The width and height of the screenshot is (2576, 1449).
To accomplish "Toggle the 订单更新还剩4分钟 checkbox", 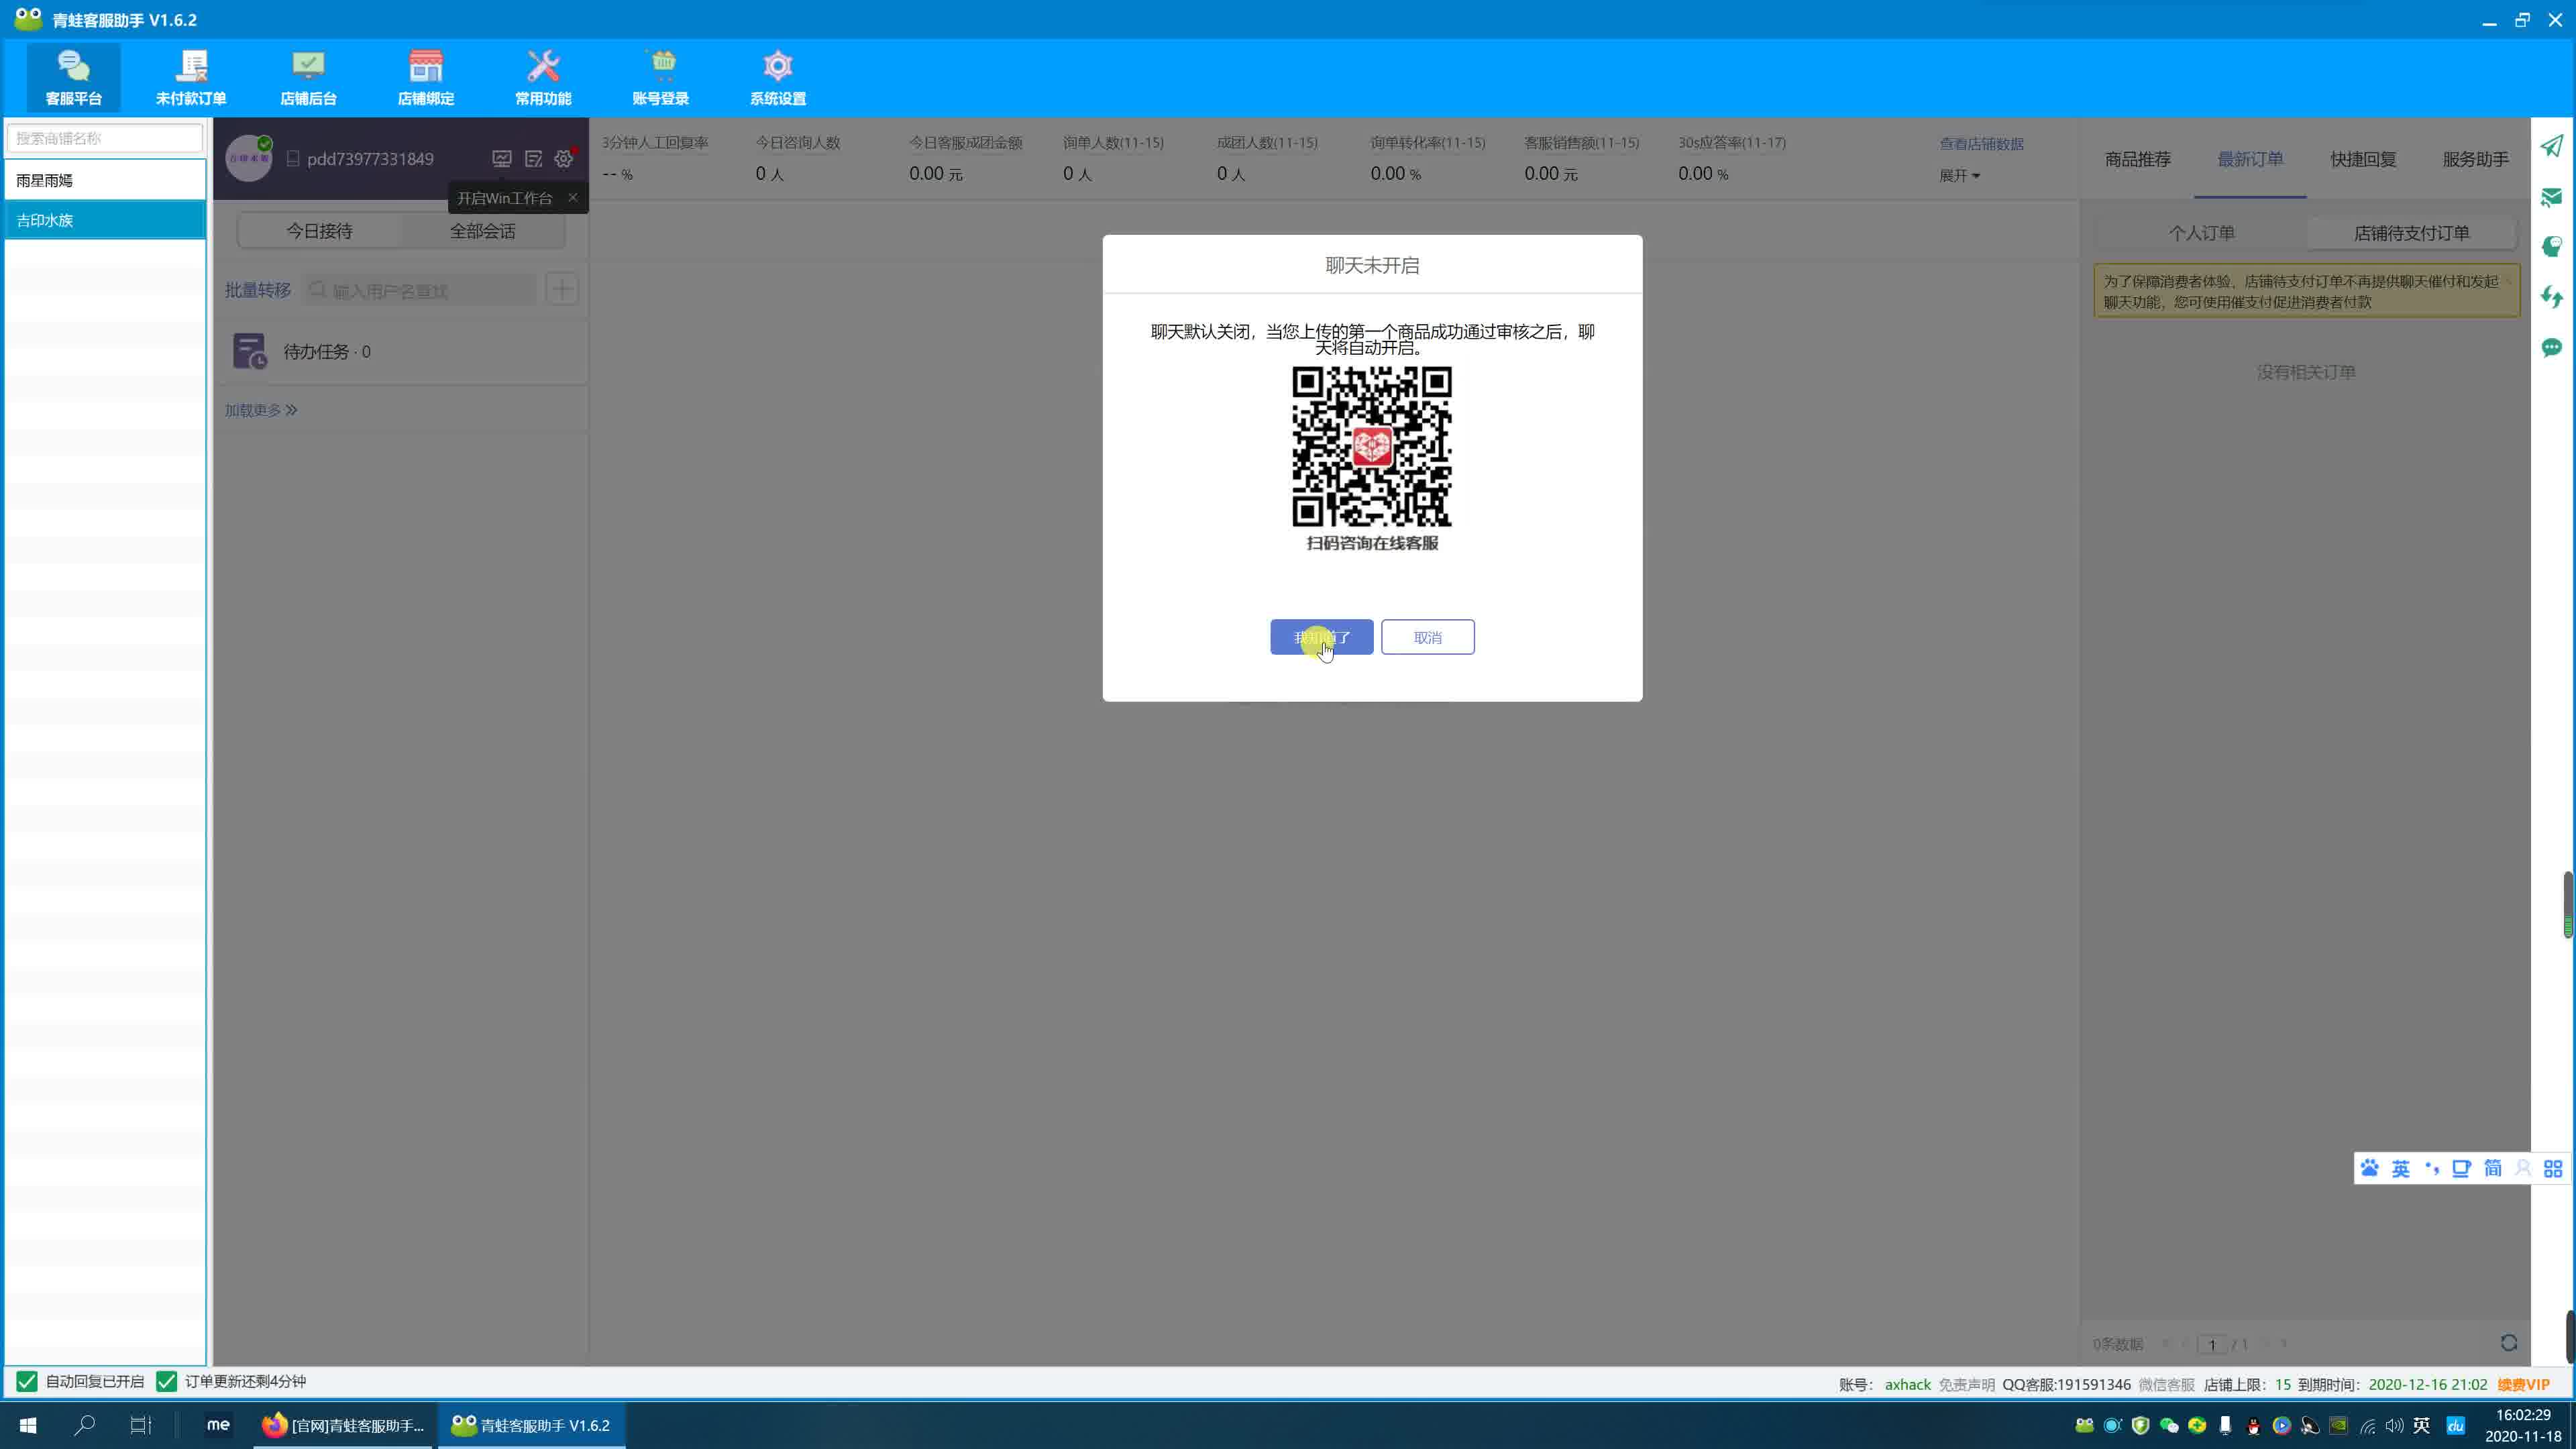I will (x=166, y=1381).
